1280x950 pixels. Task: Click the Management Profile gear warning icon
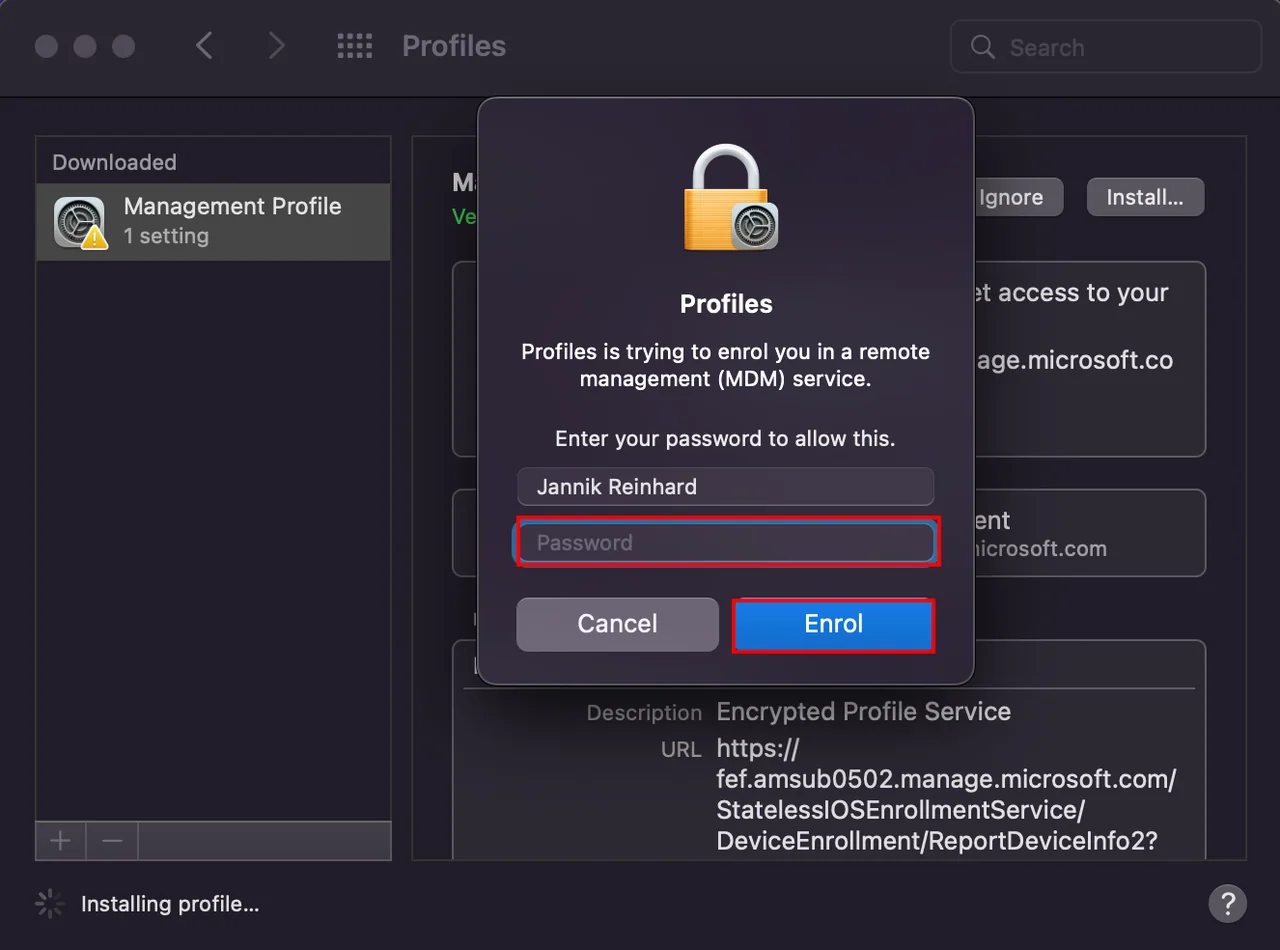[80, 222]
